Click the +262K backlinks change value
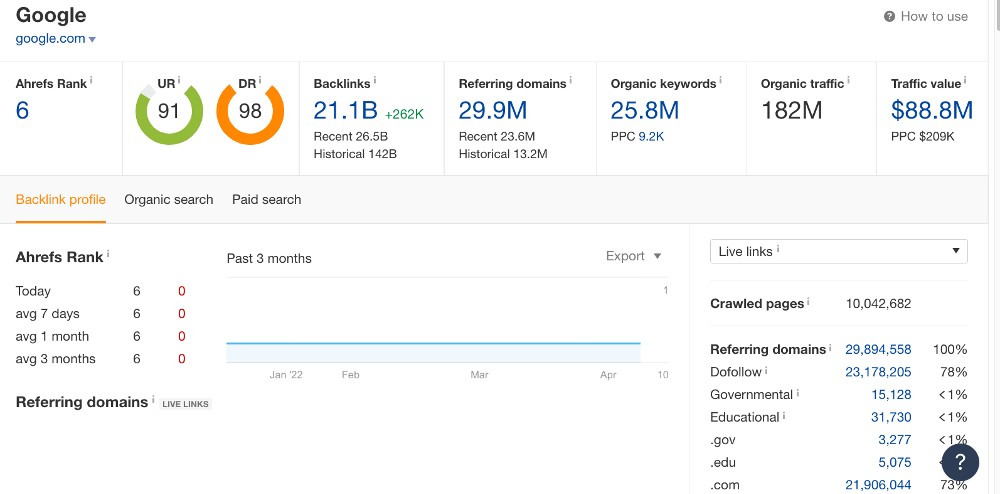The width and height of the screenshot is (1000, 494). (404, 115)
